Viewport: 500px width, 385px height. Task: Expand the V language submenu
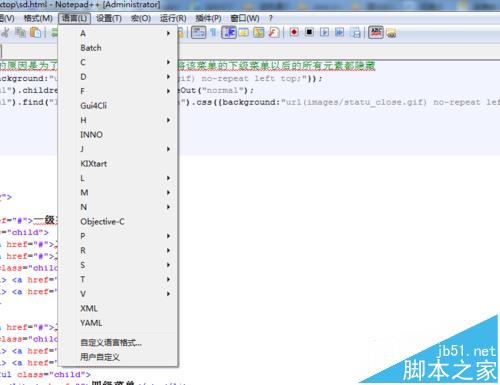click(118, 294)
